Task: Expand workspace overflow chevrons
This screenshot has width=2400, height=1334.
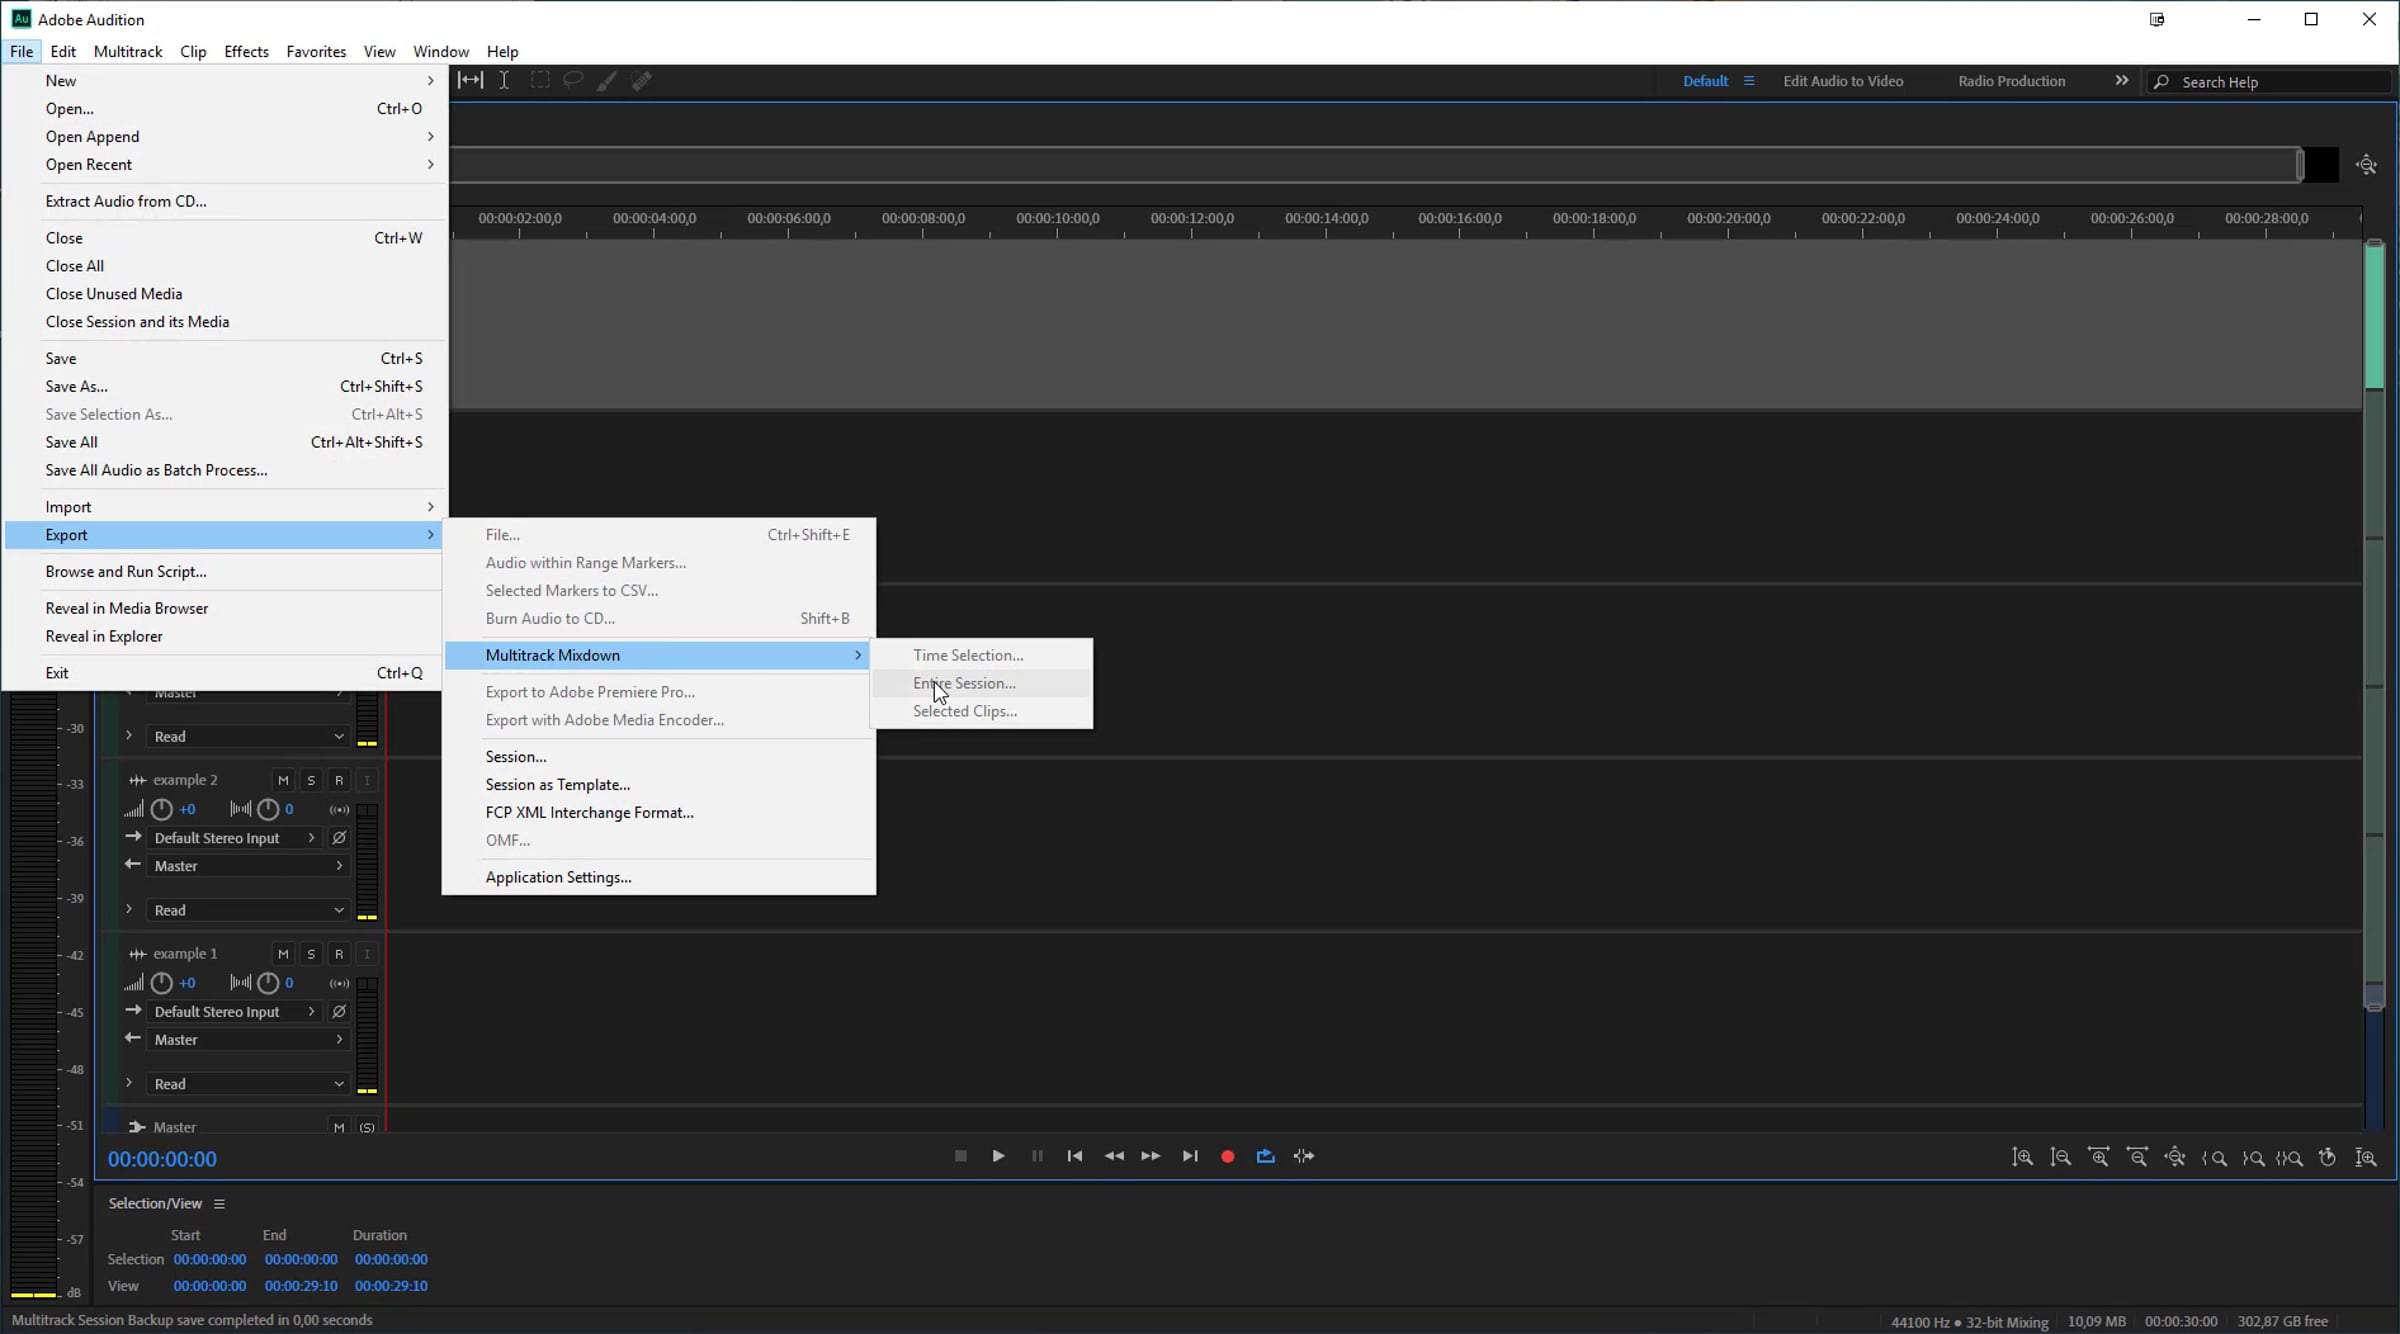Action: coord(2121,81)
